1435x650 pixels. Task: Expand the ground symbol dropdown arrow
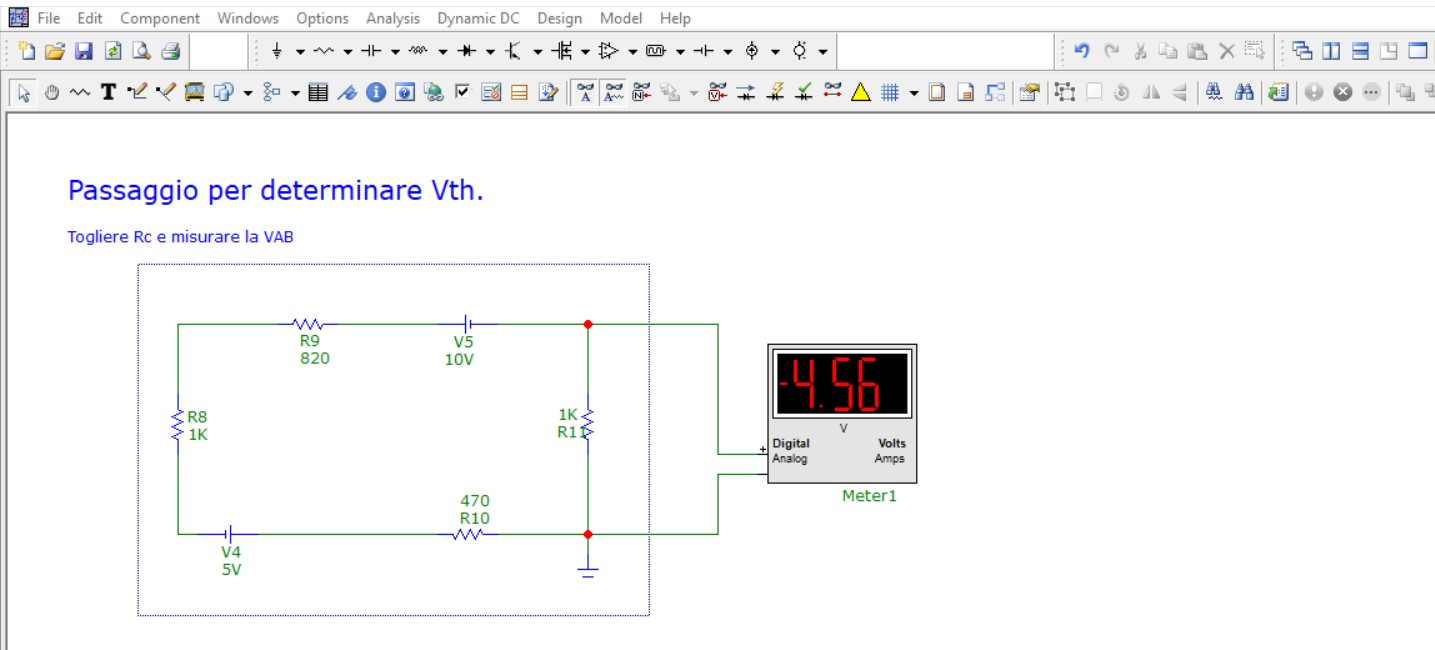coord(300,52)
